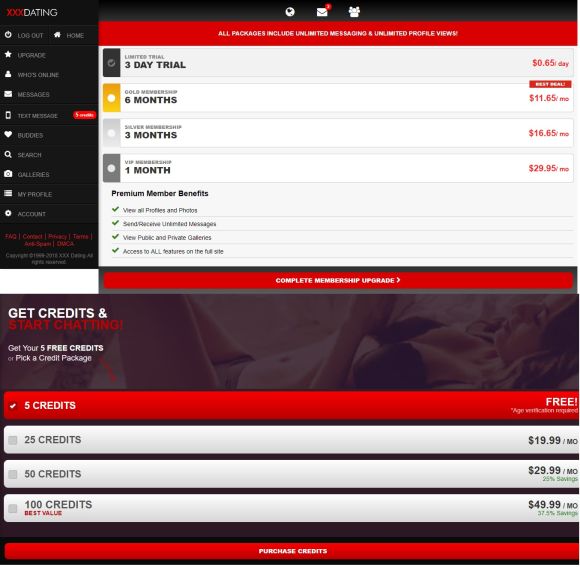Viewport: 580px width, 567px height.
Task: Click the XXXDating logo
Action: [x=32, y=13]
